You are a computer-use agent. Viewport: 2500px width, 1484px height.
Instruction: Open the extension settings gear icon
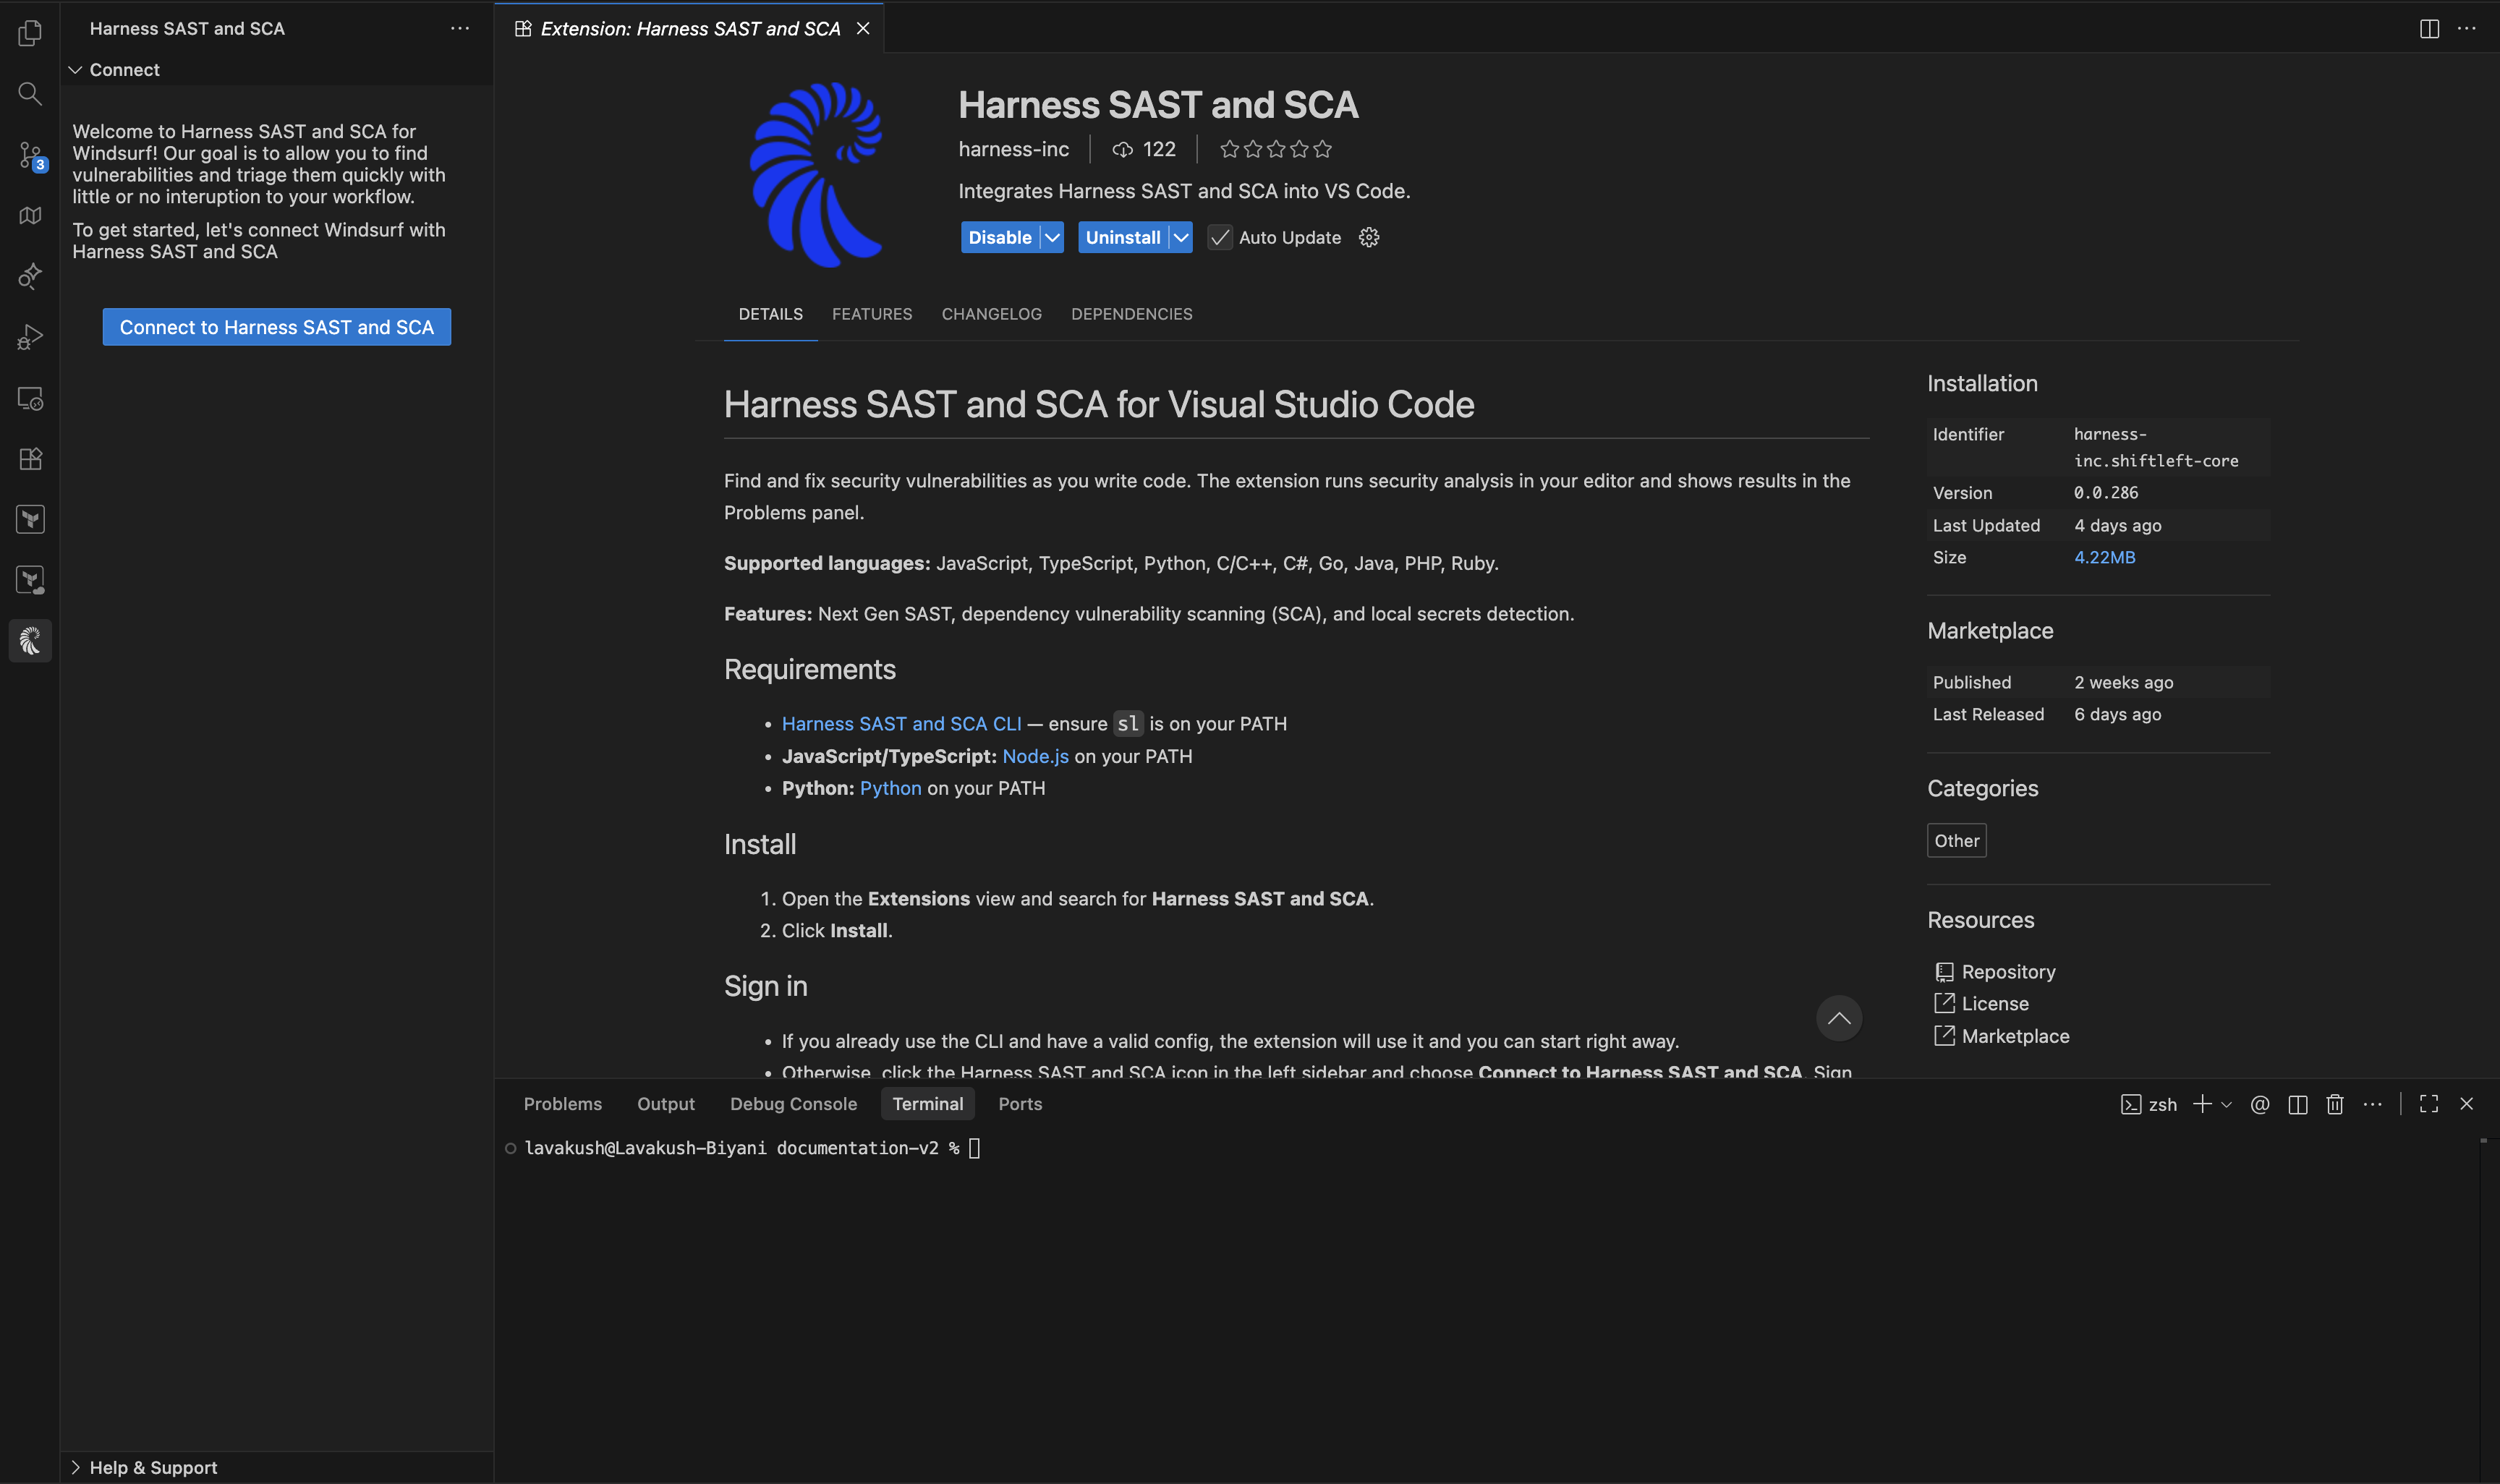pyautogui.click(x=1368, y=237)
